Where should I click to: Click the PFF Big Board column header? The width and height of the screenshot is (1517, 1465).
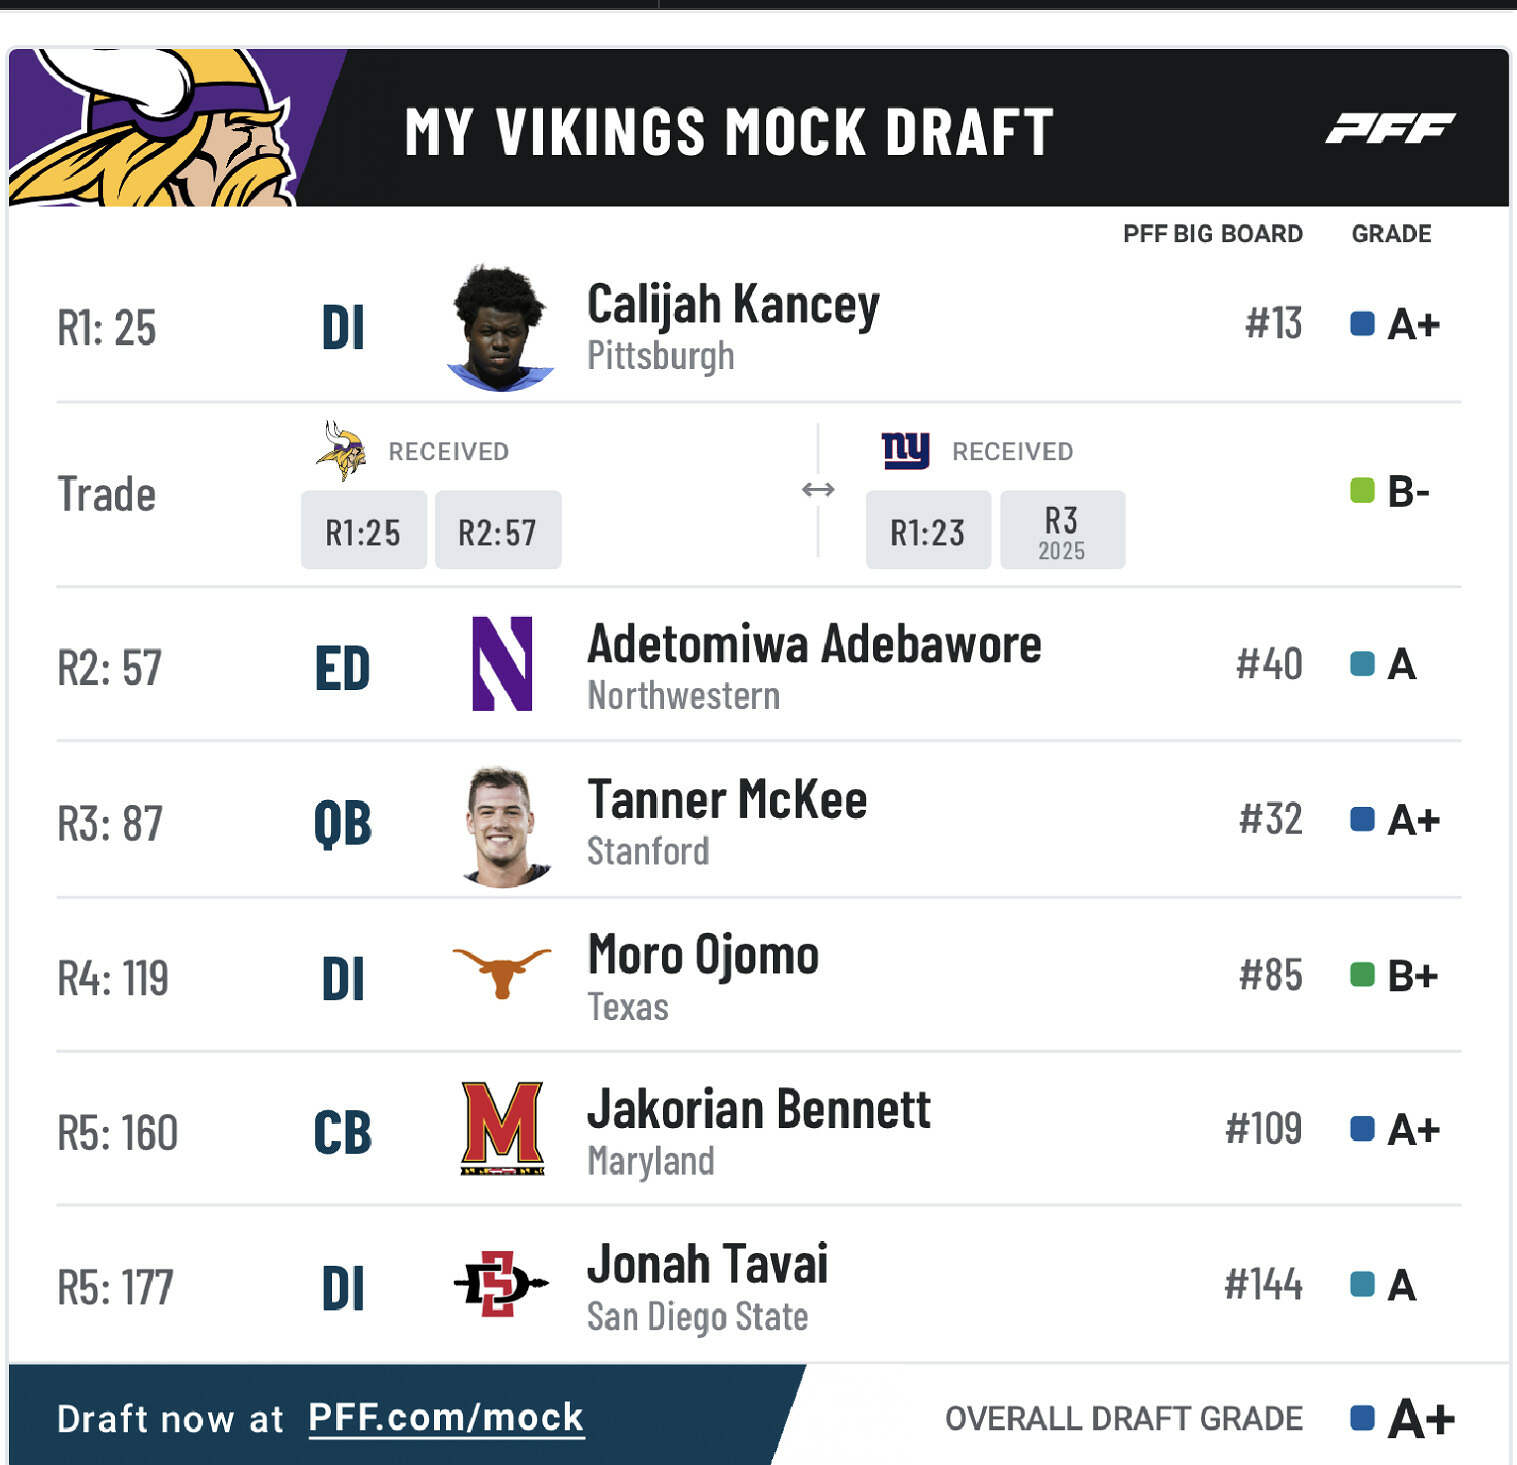[x=1212, y=234]
